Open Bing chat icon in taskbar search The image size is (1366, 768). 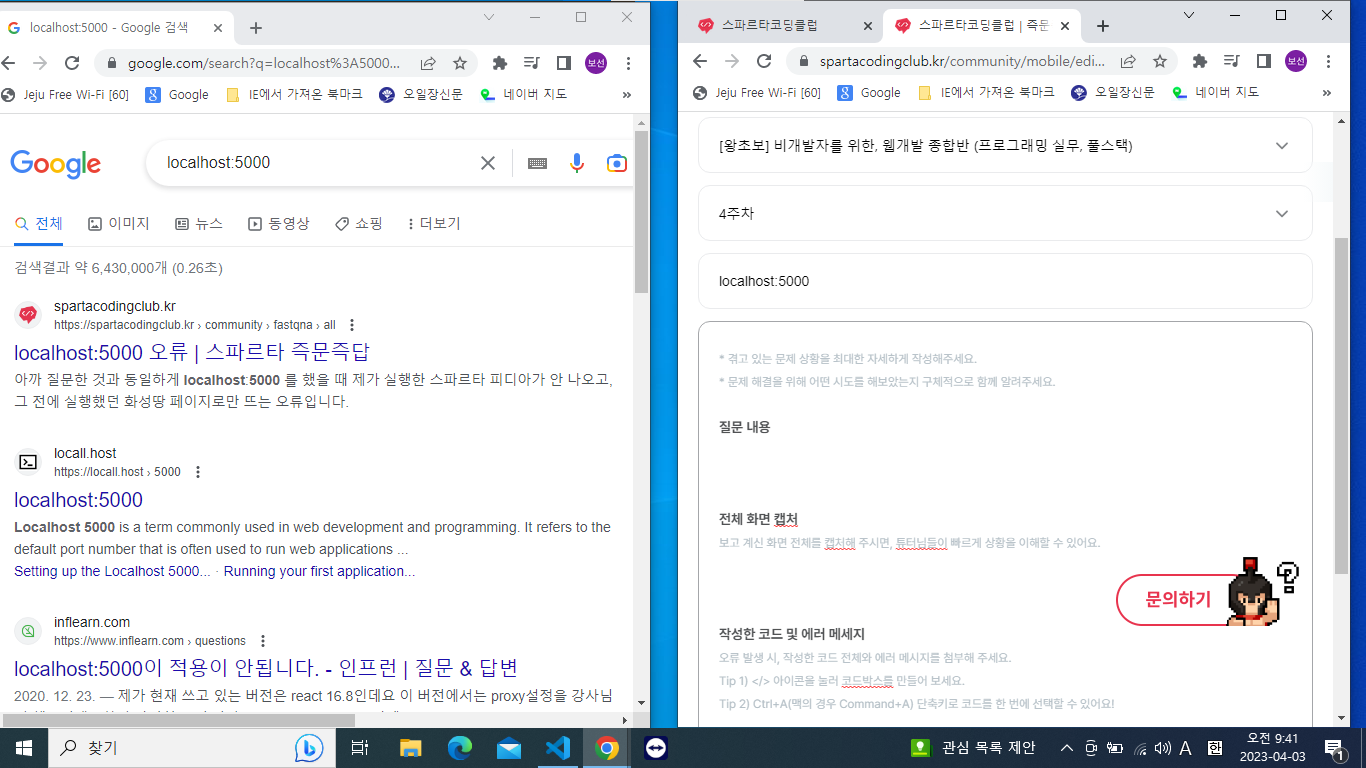point(309,748)
